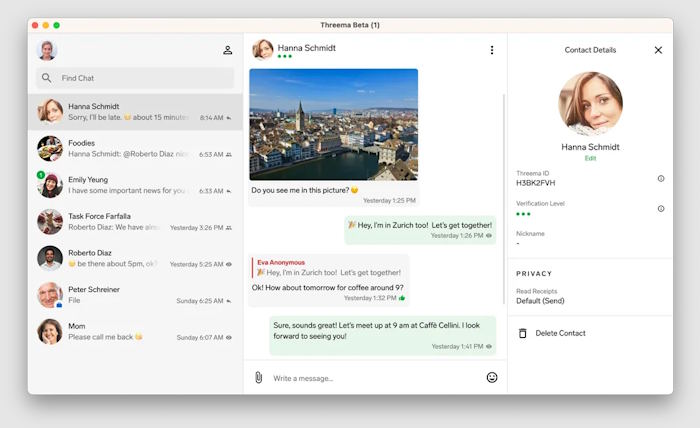Image resolution: width=700 pixels, height=428 pixels.
Task: Click group icon on Foodies chat row
Action: (229, 154)
